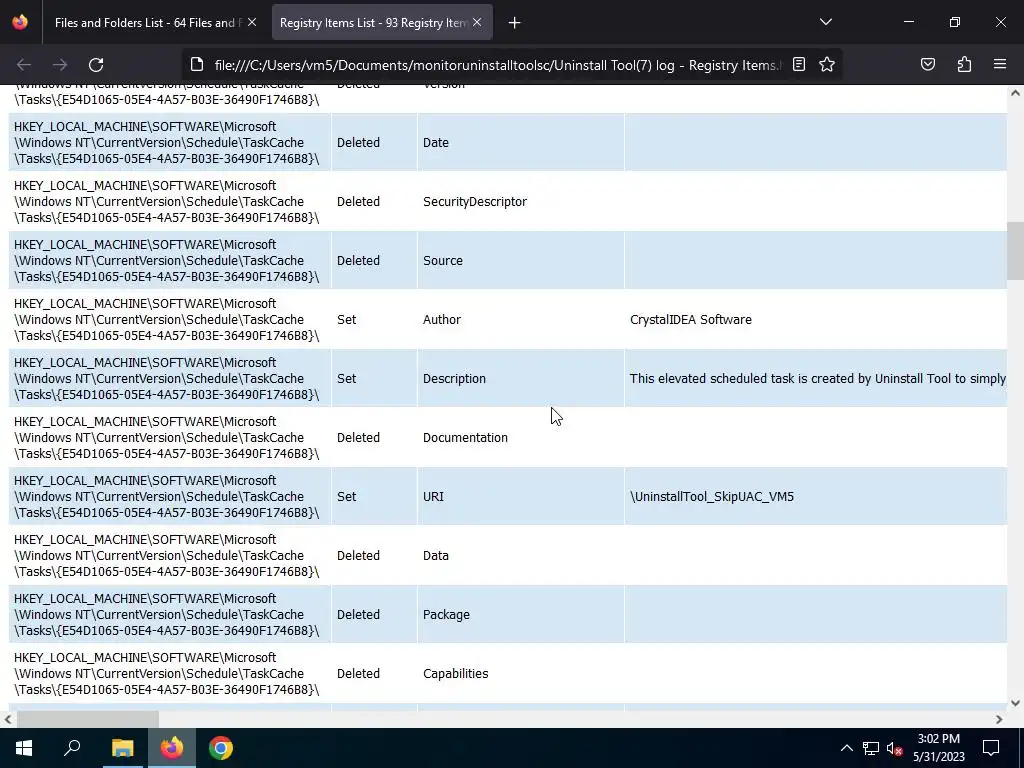Click the address bar URL field
The image size is (1024, 768).
pyautogui.click(x=498, y=65)
